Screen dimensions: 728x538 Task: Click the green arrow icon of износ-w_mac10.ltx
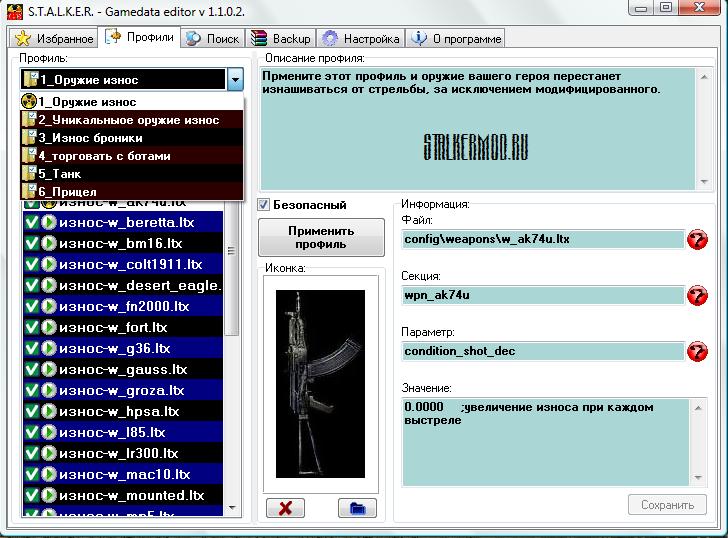click(x=49, y=474)
